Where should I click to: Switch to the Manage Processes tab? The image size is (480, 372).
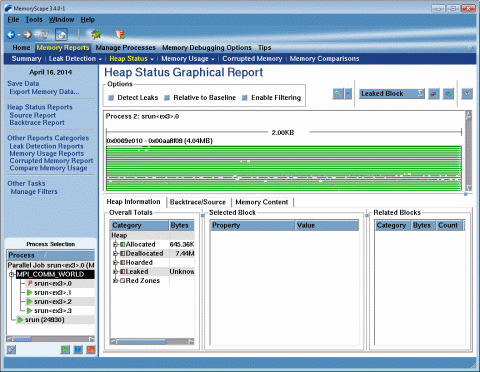click(126, 48)
